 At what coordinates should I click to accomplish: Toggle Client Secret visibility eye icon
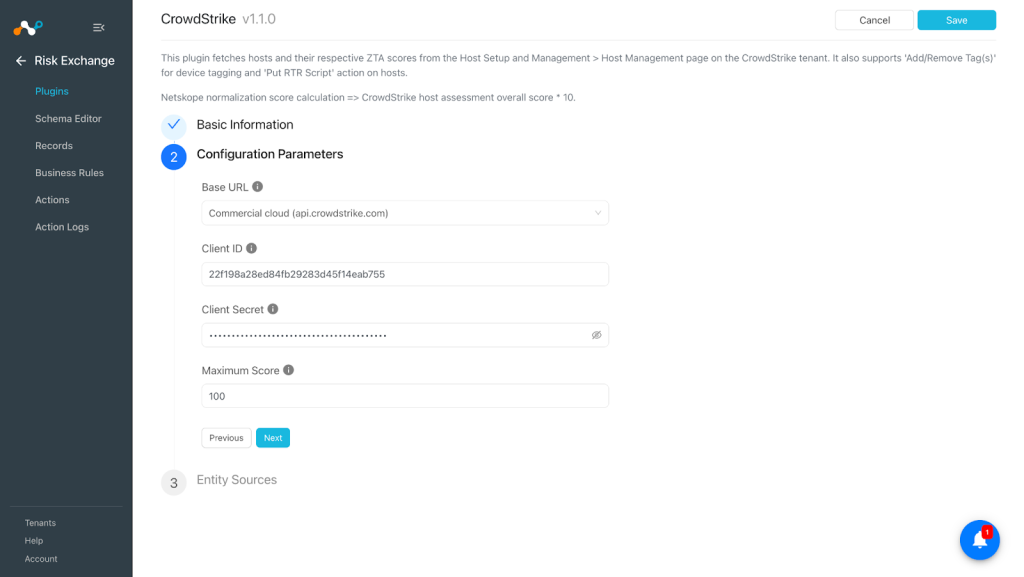pos(596,335)
